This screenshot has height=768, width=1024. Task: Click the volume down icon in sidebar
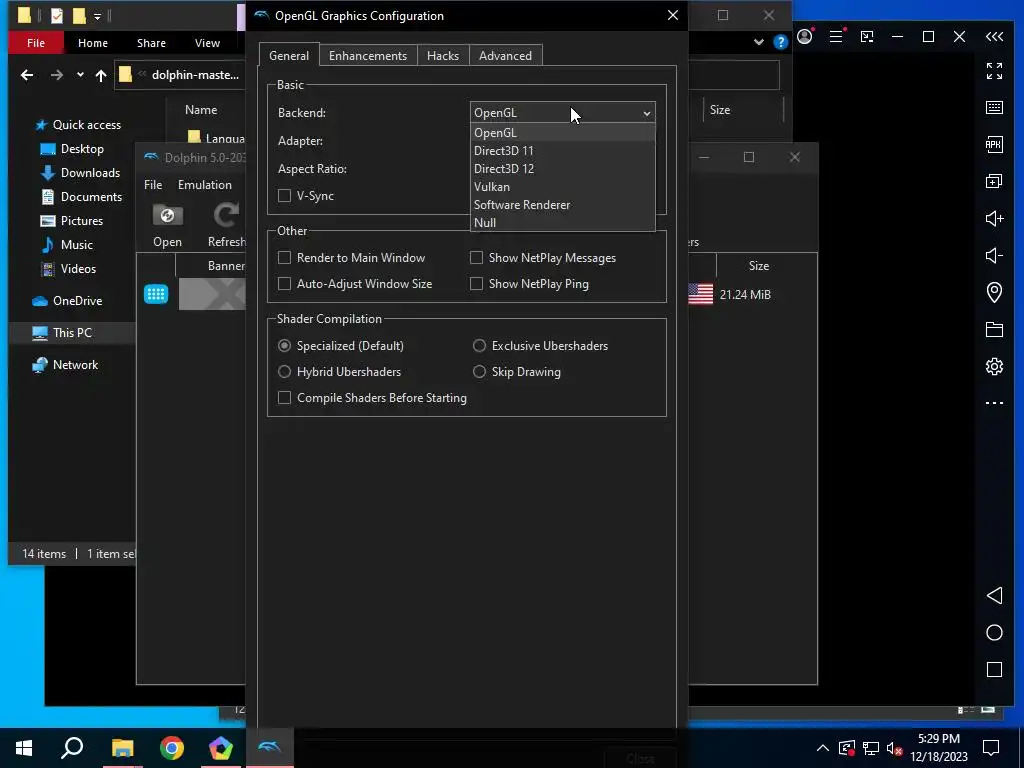(994, 255)
